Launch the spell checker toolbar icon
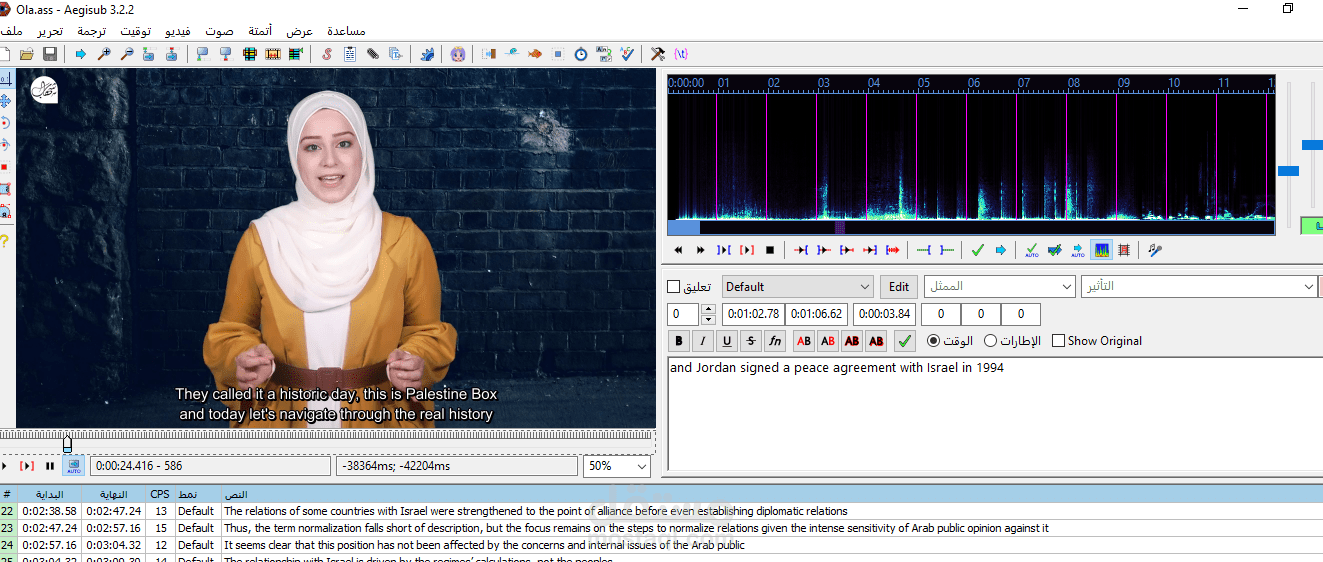Screen dimensions: 1323x562 (627, 54)
